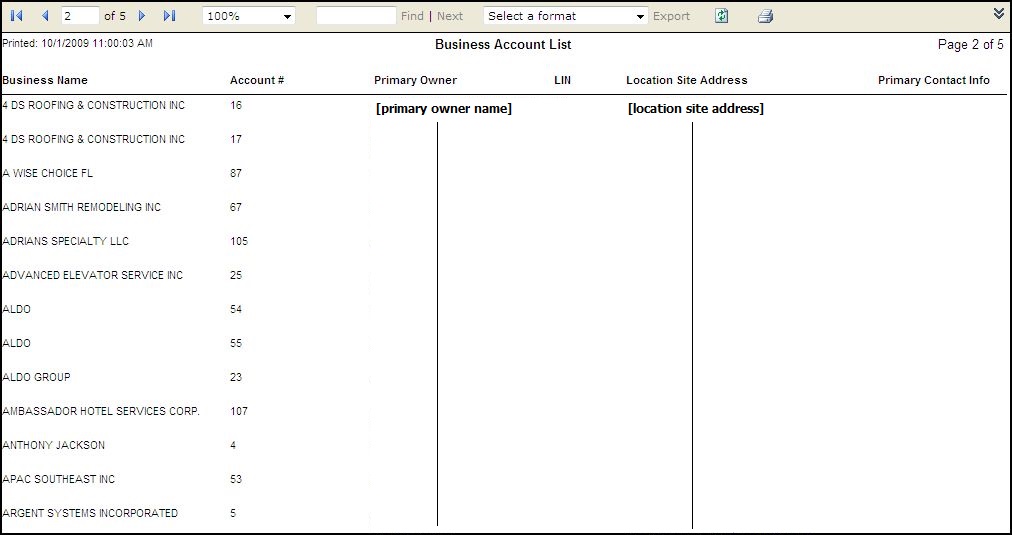Viewport: 1012px width, 535px height.
Task: Print the report using printer icon
Action: (765, 16)
